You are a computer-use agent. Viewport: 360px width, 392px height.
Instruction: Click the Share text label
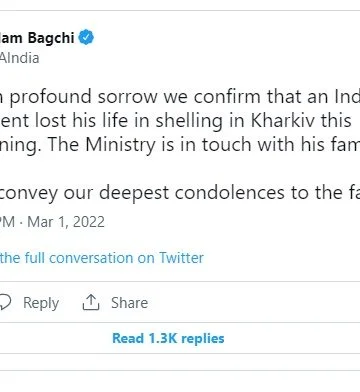click(129, 303)
